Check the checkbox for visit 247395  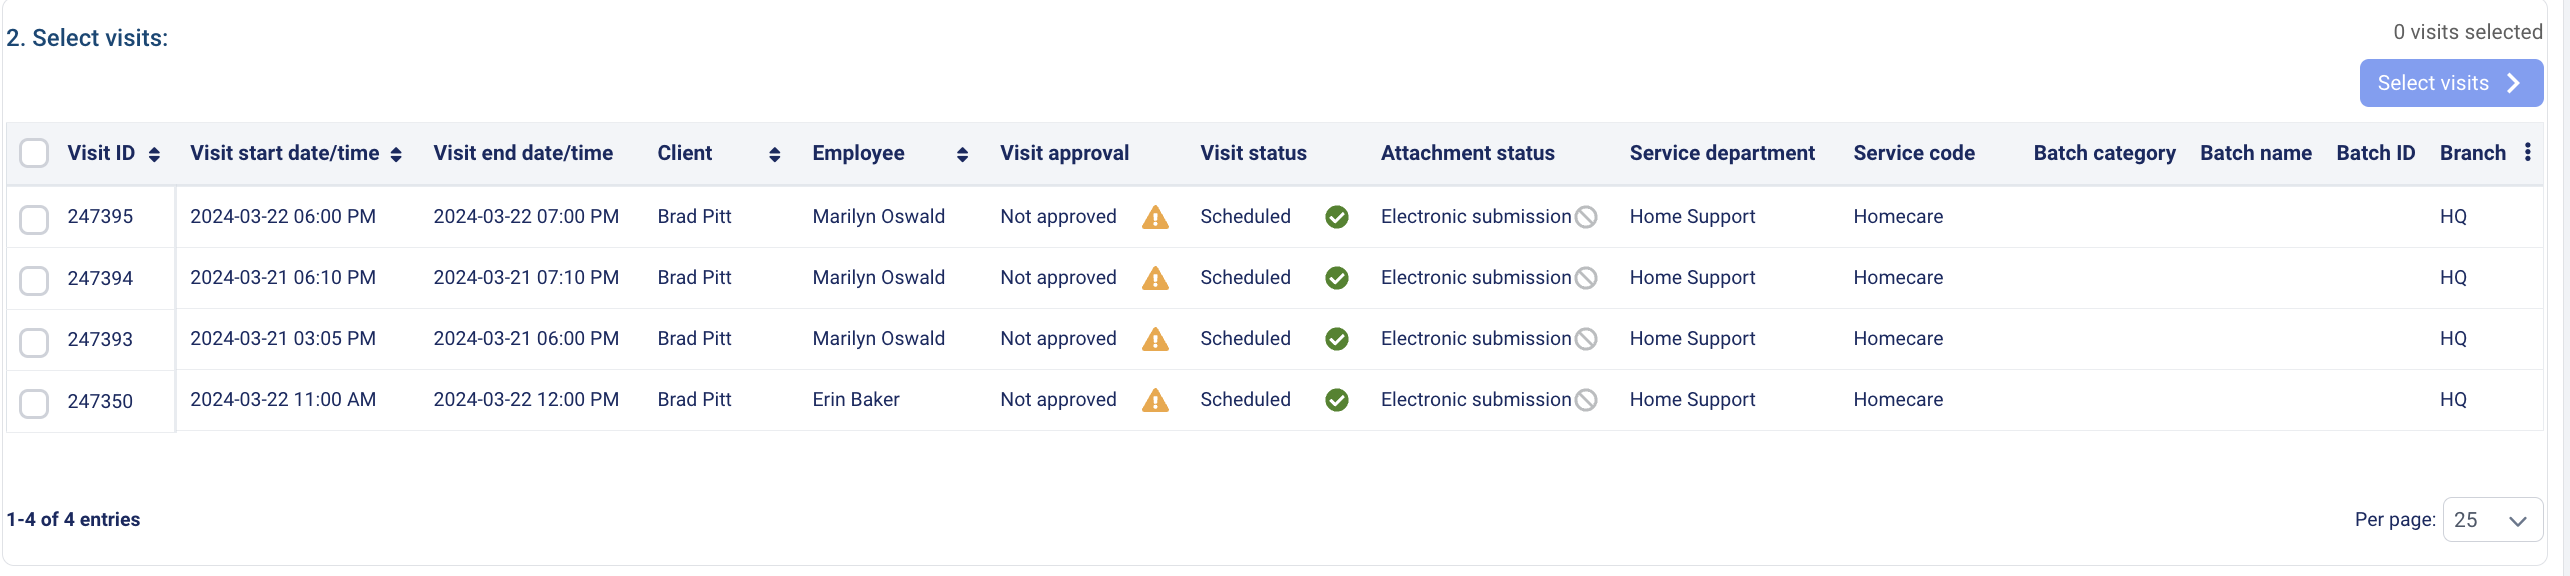coord(34,219)
